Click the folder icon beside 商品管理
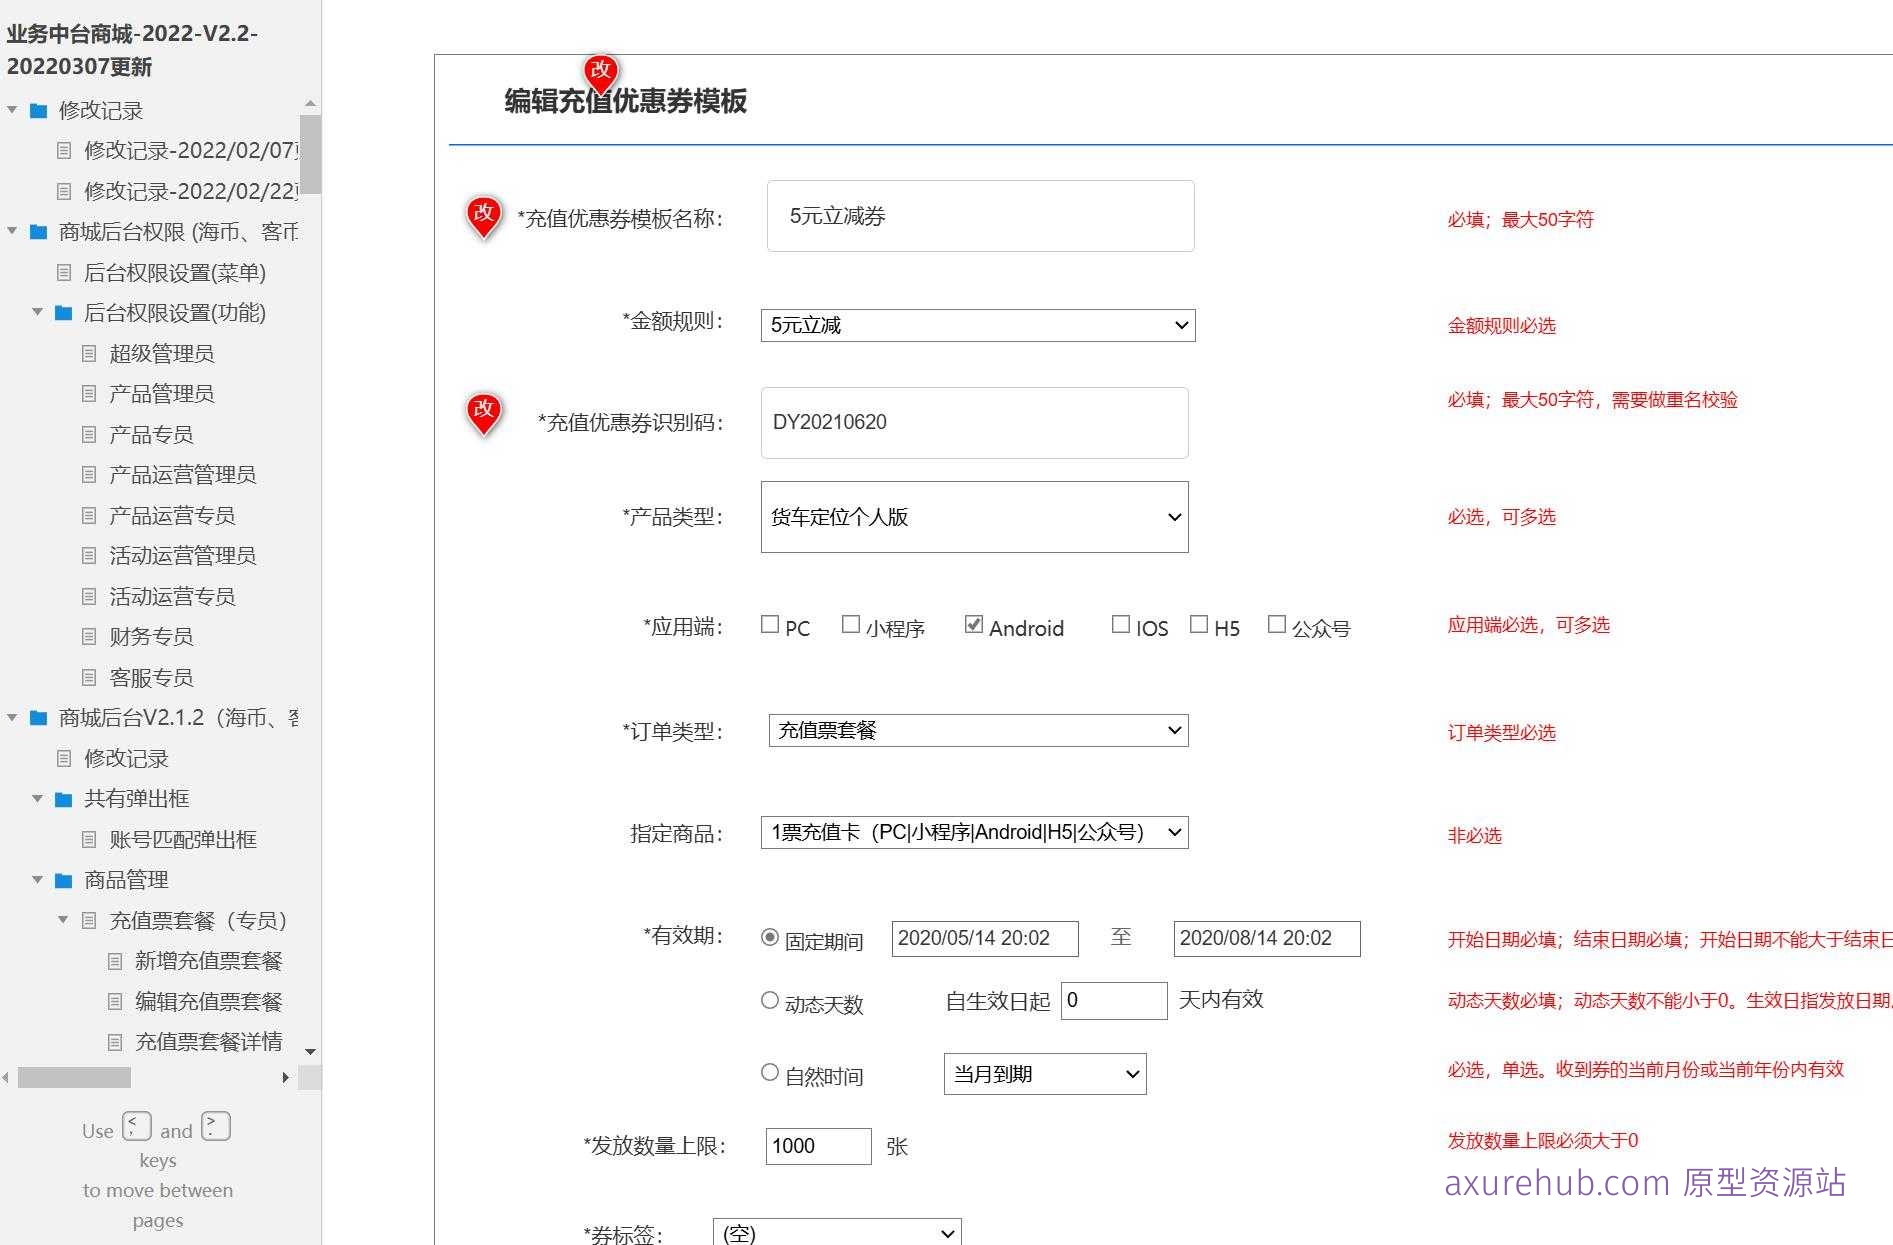The image size is (1893, 1245). tap(63, 880)
